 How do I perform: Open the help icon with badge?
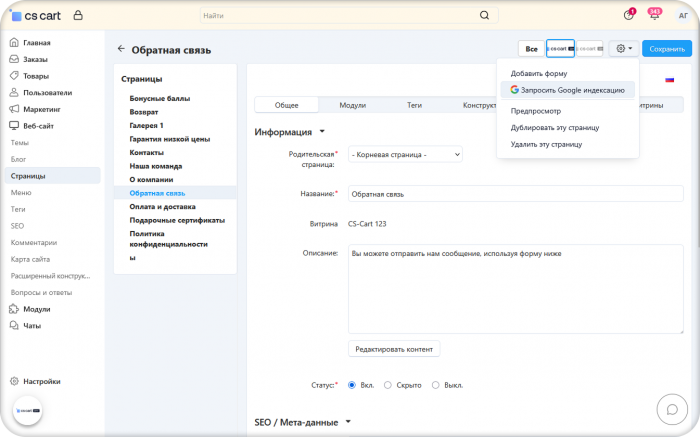[x=629, y=15]
